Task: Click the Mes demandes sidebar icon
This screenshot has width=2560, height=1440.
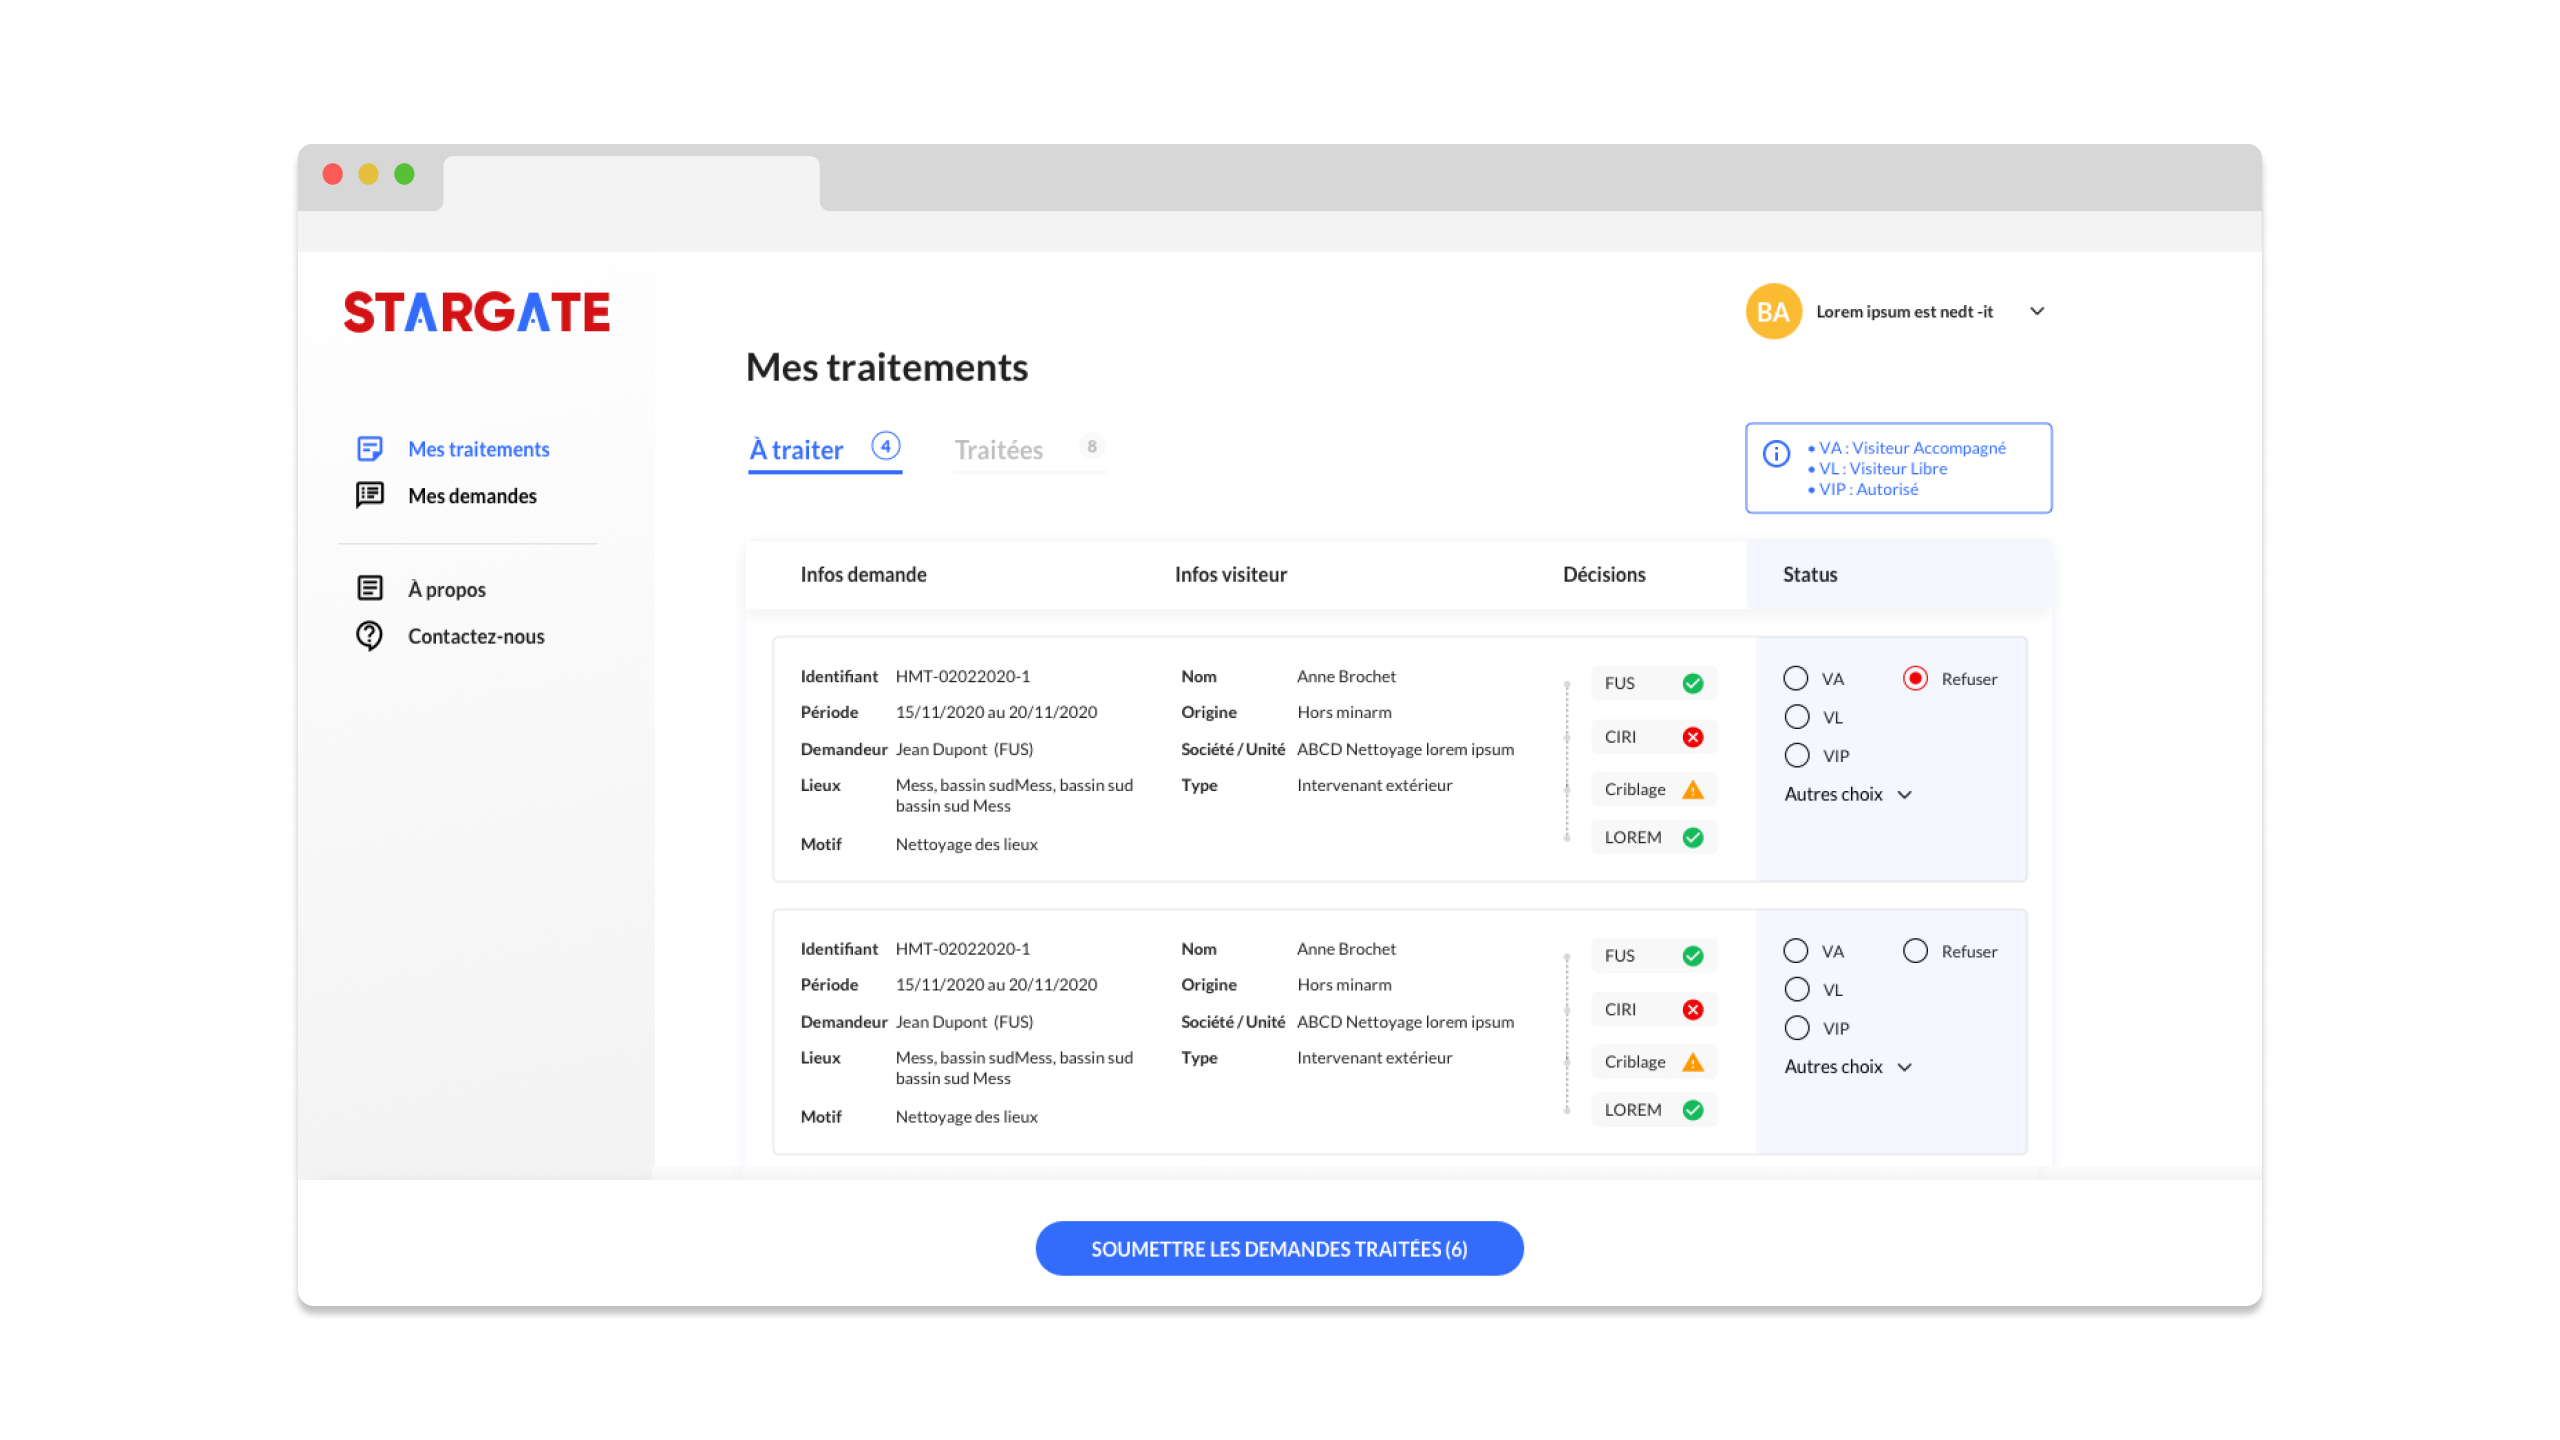Action: click(x=370, y=495)
